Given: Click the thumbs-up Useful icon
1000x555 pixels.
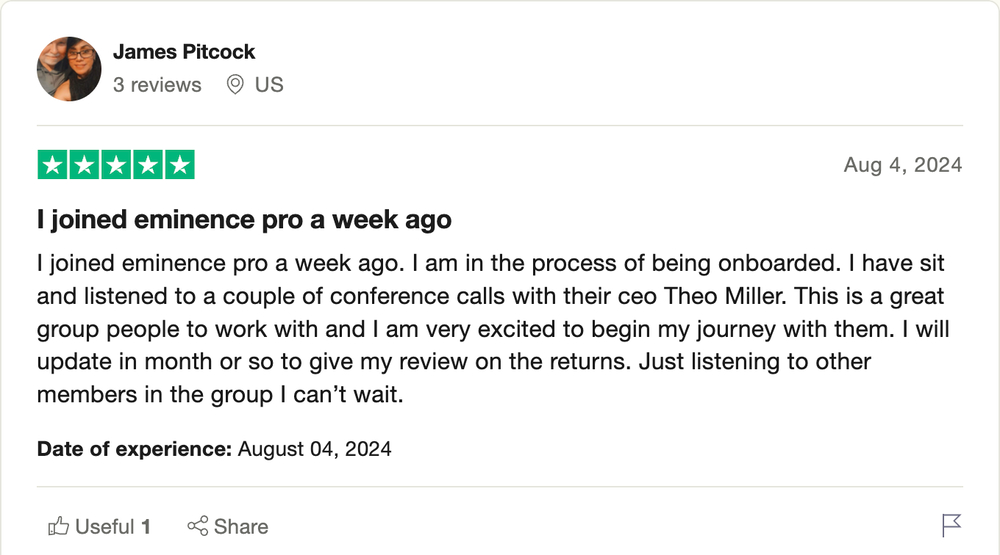Looking at the screenshot, I should coord(58,526).
